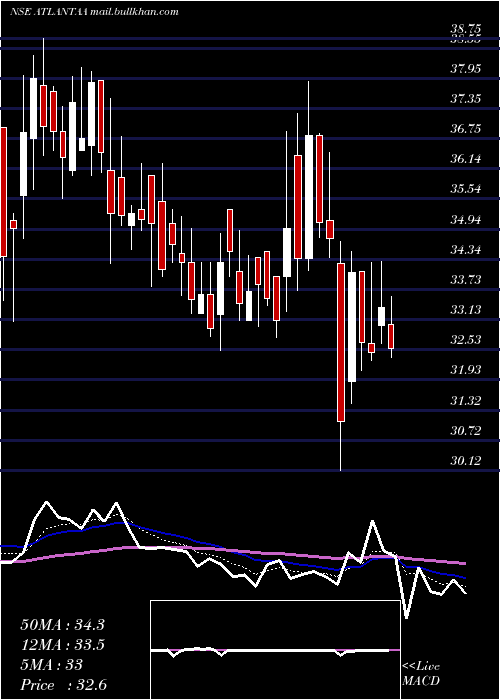Click the 12MA : 33.5 value

tap(62, 645)
